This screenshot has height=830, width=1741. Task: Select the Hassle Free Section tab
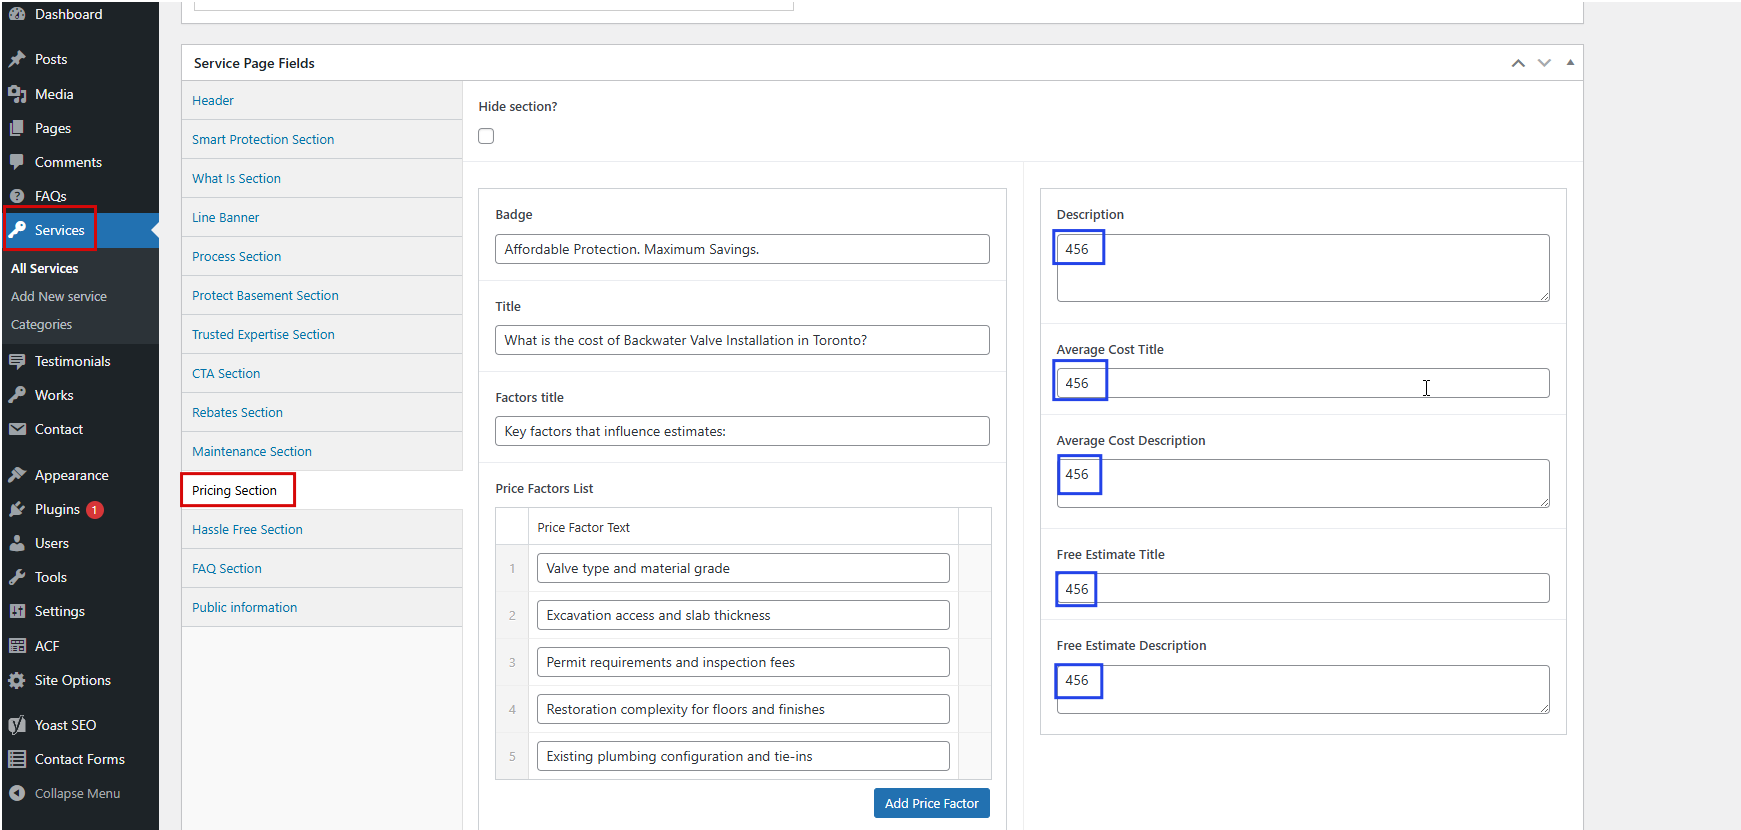pos(247,529)
